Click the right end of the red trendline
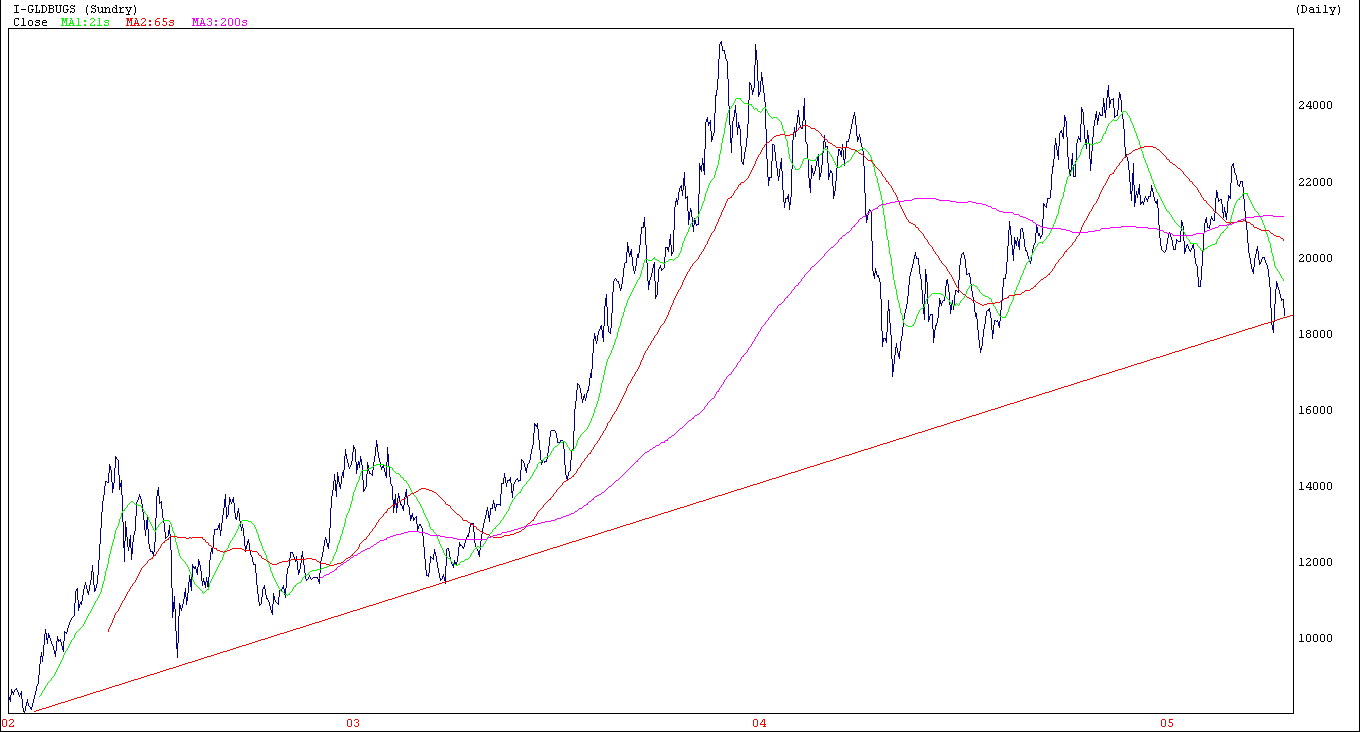This screenshot has width=1360, height=732. click(1291, 316)
